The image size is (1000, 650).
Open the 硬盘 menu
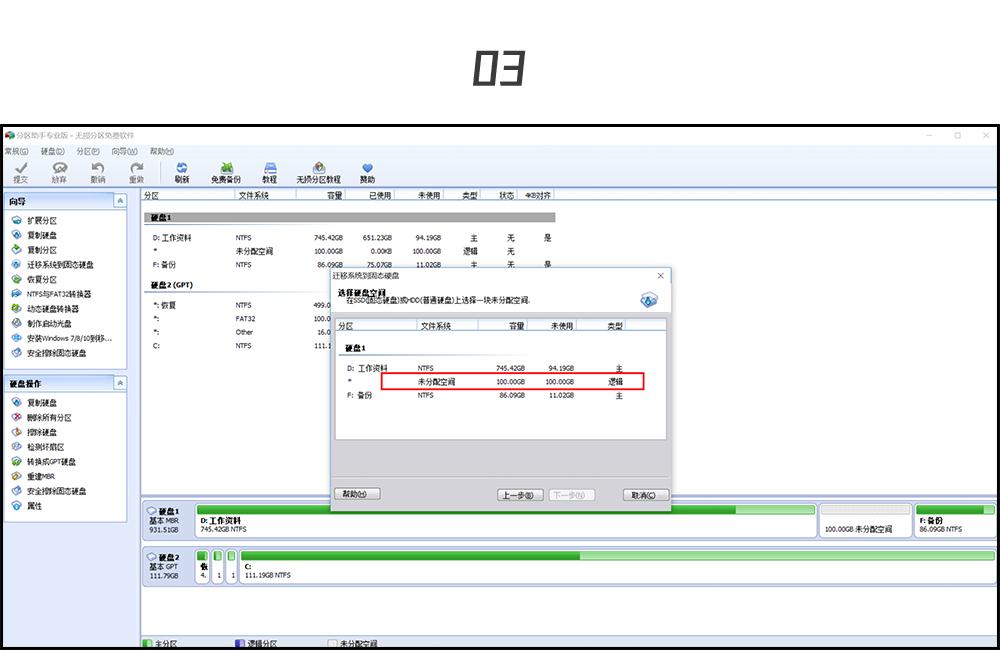point(53,151)
